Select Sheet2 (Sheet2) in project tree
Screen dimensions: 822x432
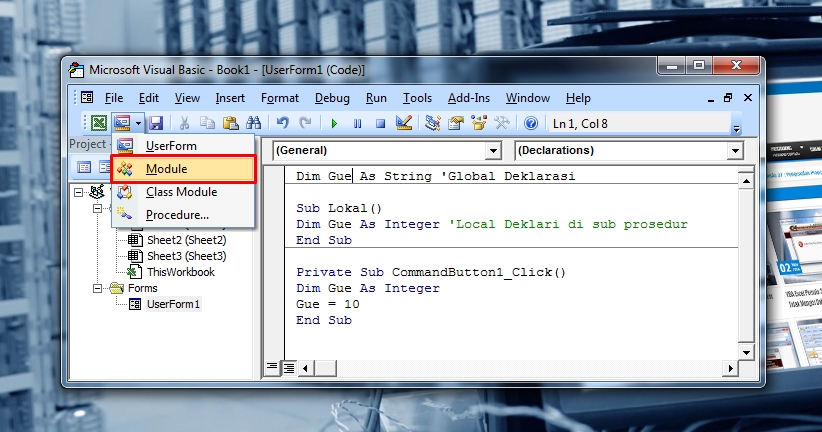(187, 240)
